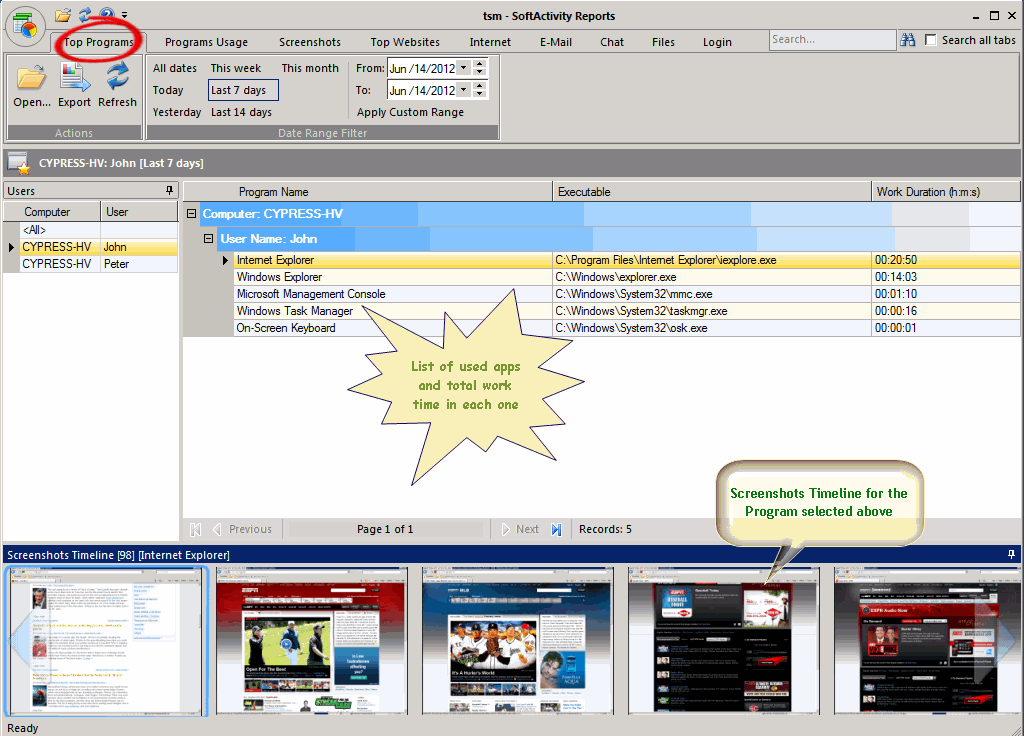Decrease the To date with down spinner
Screen dimensions: 1024x736
[480, 94]
